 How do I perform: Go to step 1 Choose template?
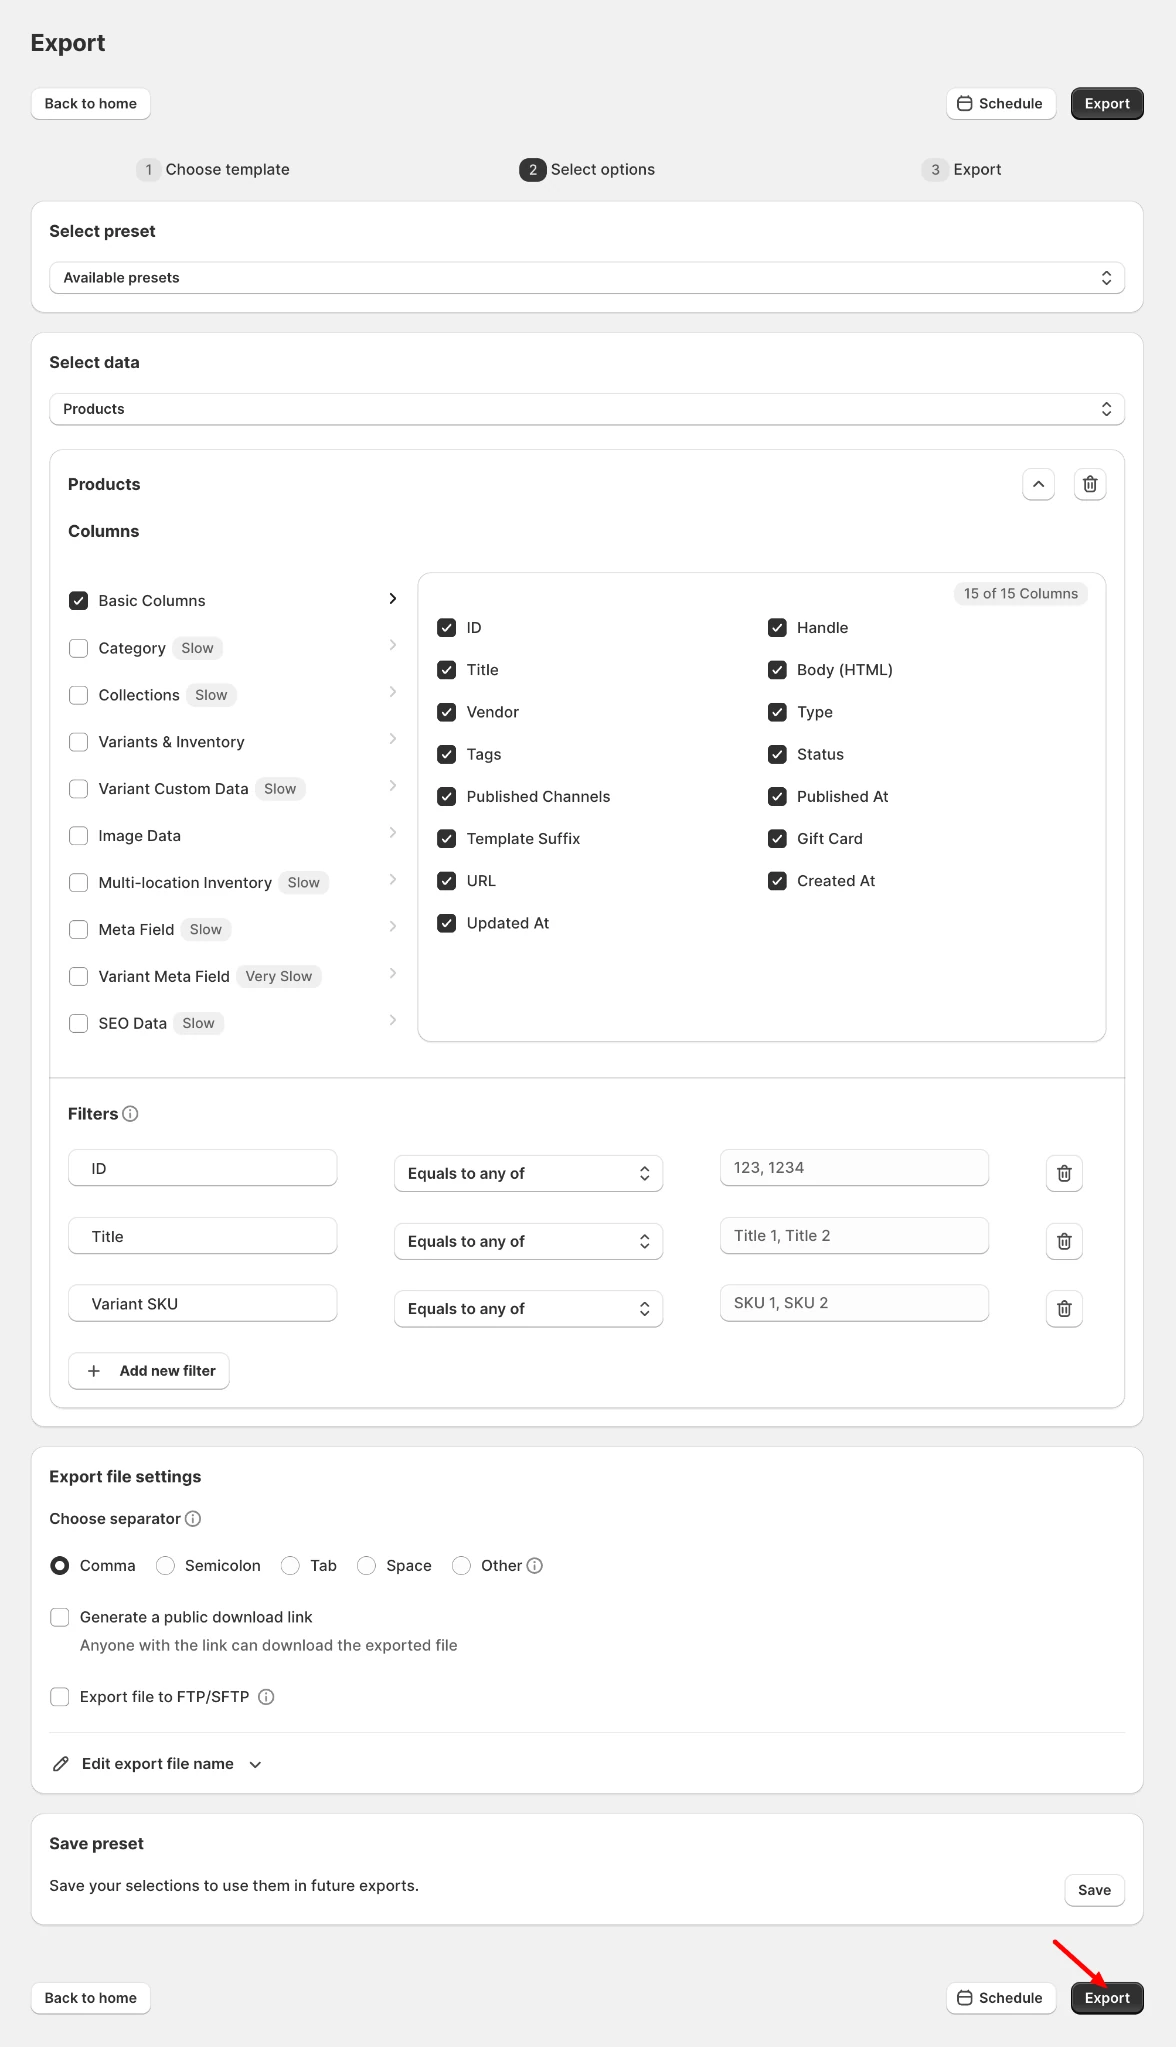pos(213,170)
